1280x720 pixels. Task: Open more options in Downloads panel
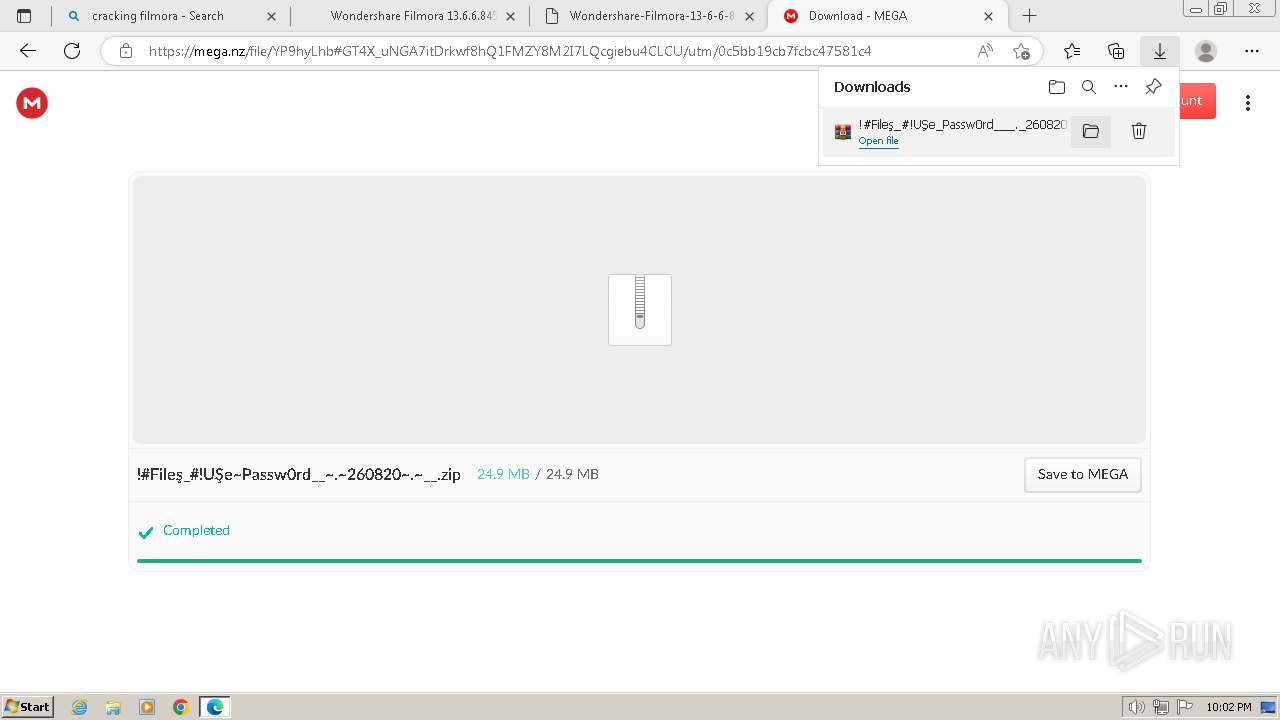pyautogui.click(x=1121, y=87)
